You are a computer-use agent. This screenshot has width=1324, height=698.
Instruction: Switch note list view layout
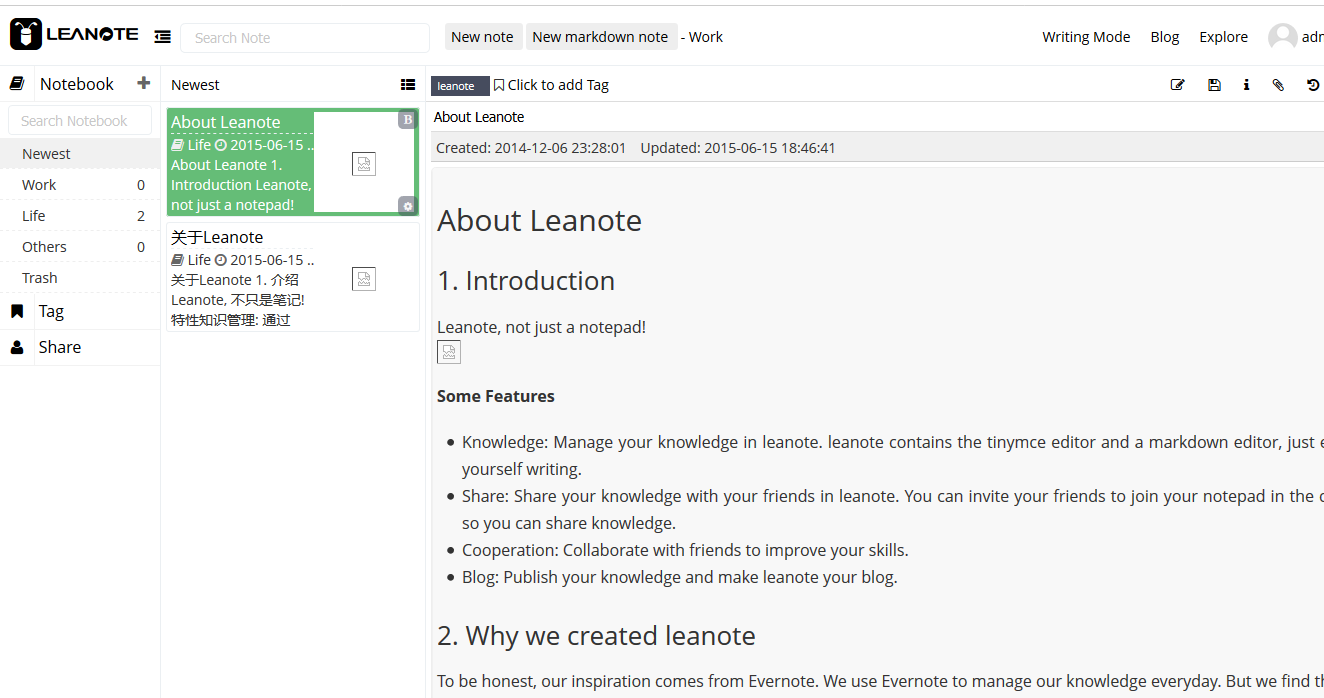point(408,85)
